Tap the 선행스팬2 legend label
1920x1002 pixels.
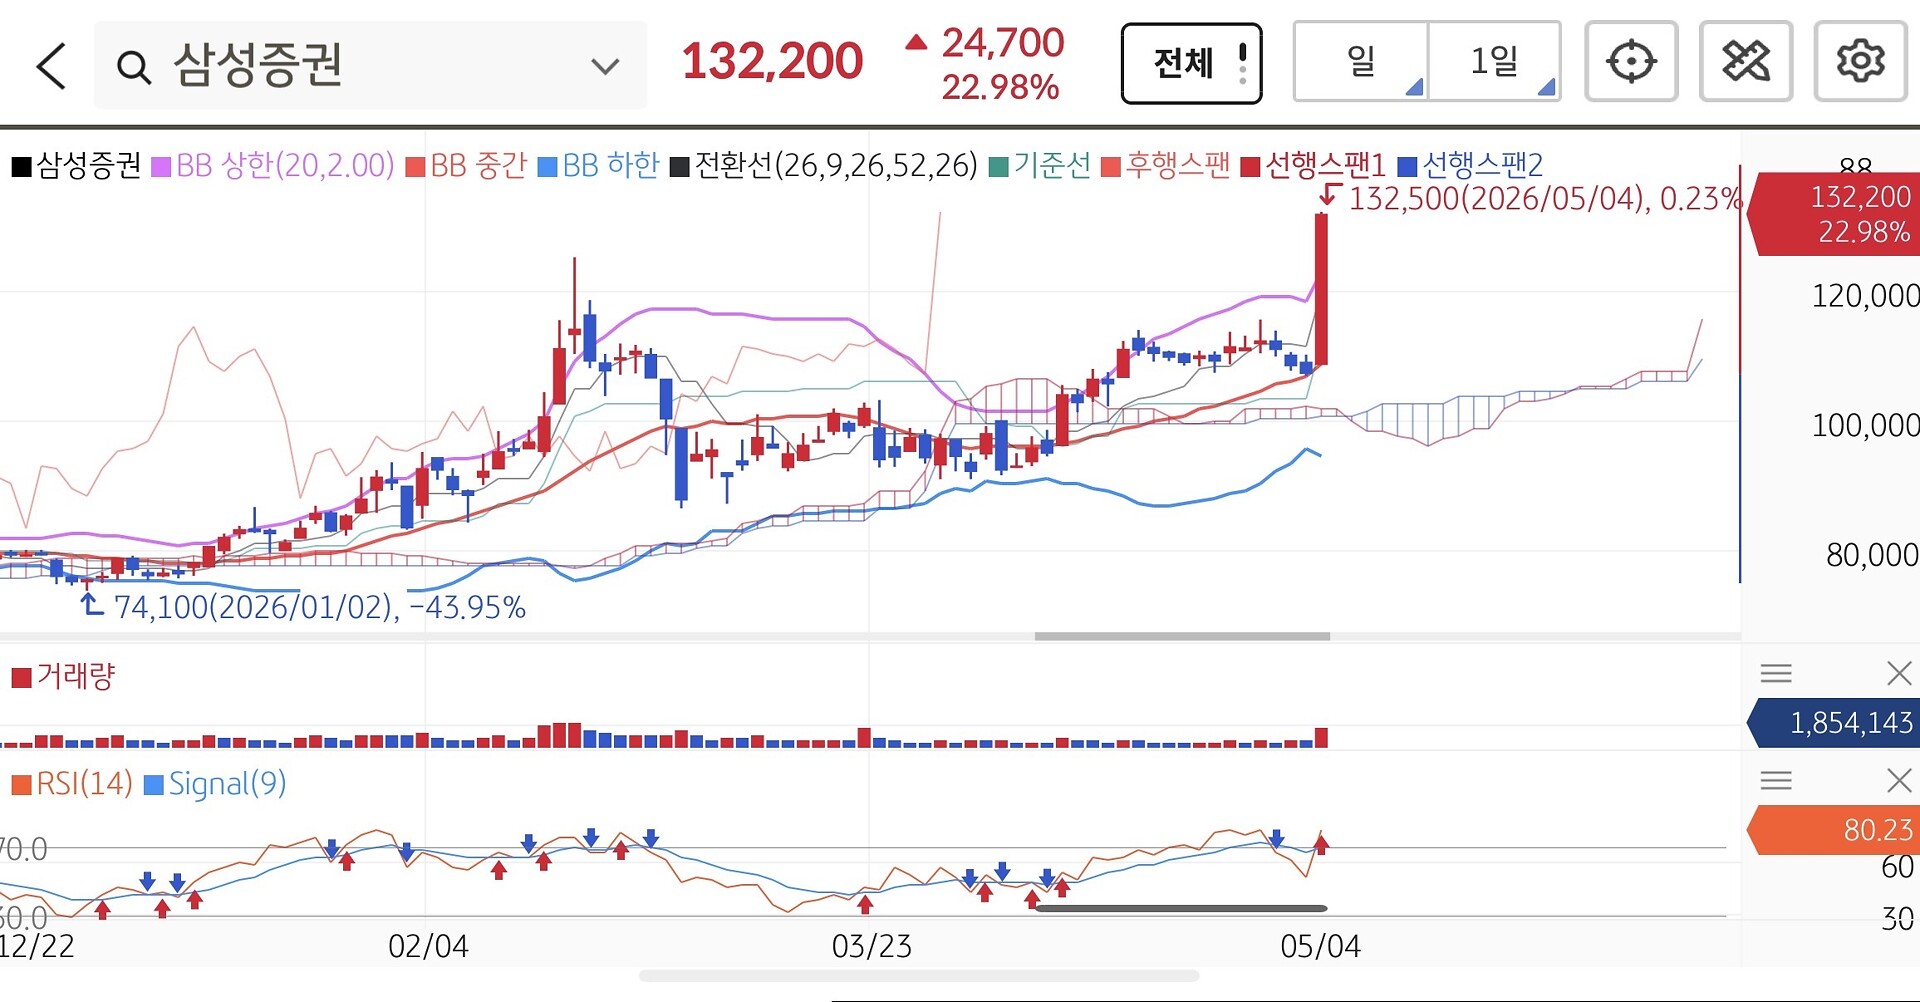[x=1483, y=165]
